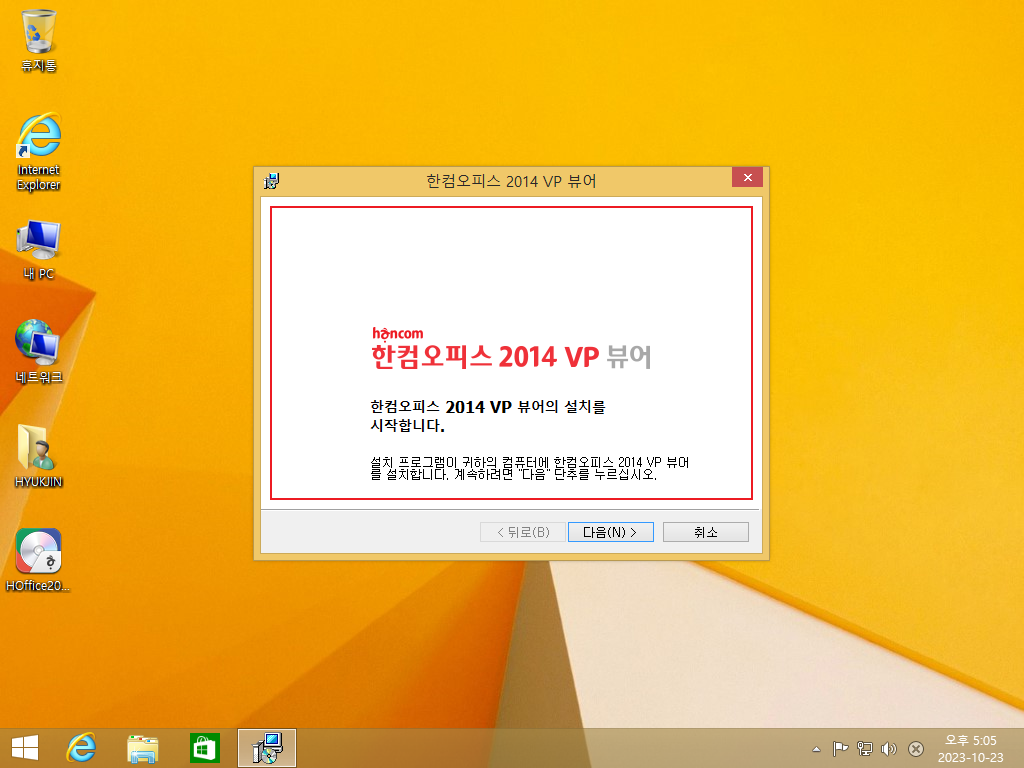This screenshot has width=1024, height=768.
Task: Open the HYUKJIN user folder icon
Action: pyautogui.click(x=39, y=456)
